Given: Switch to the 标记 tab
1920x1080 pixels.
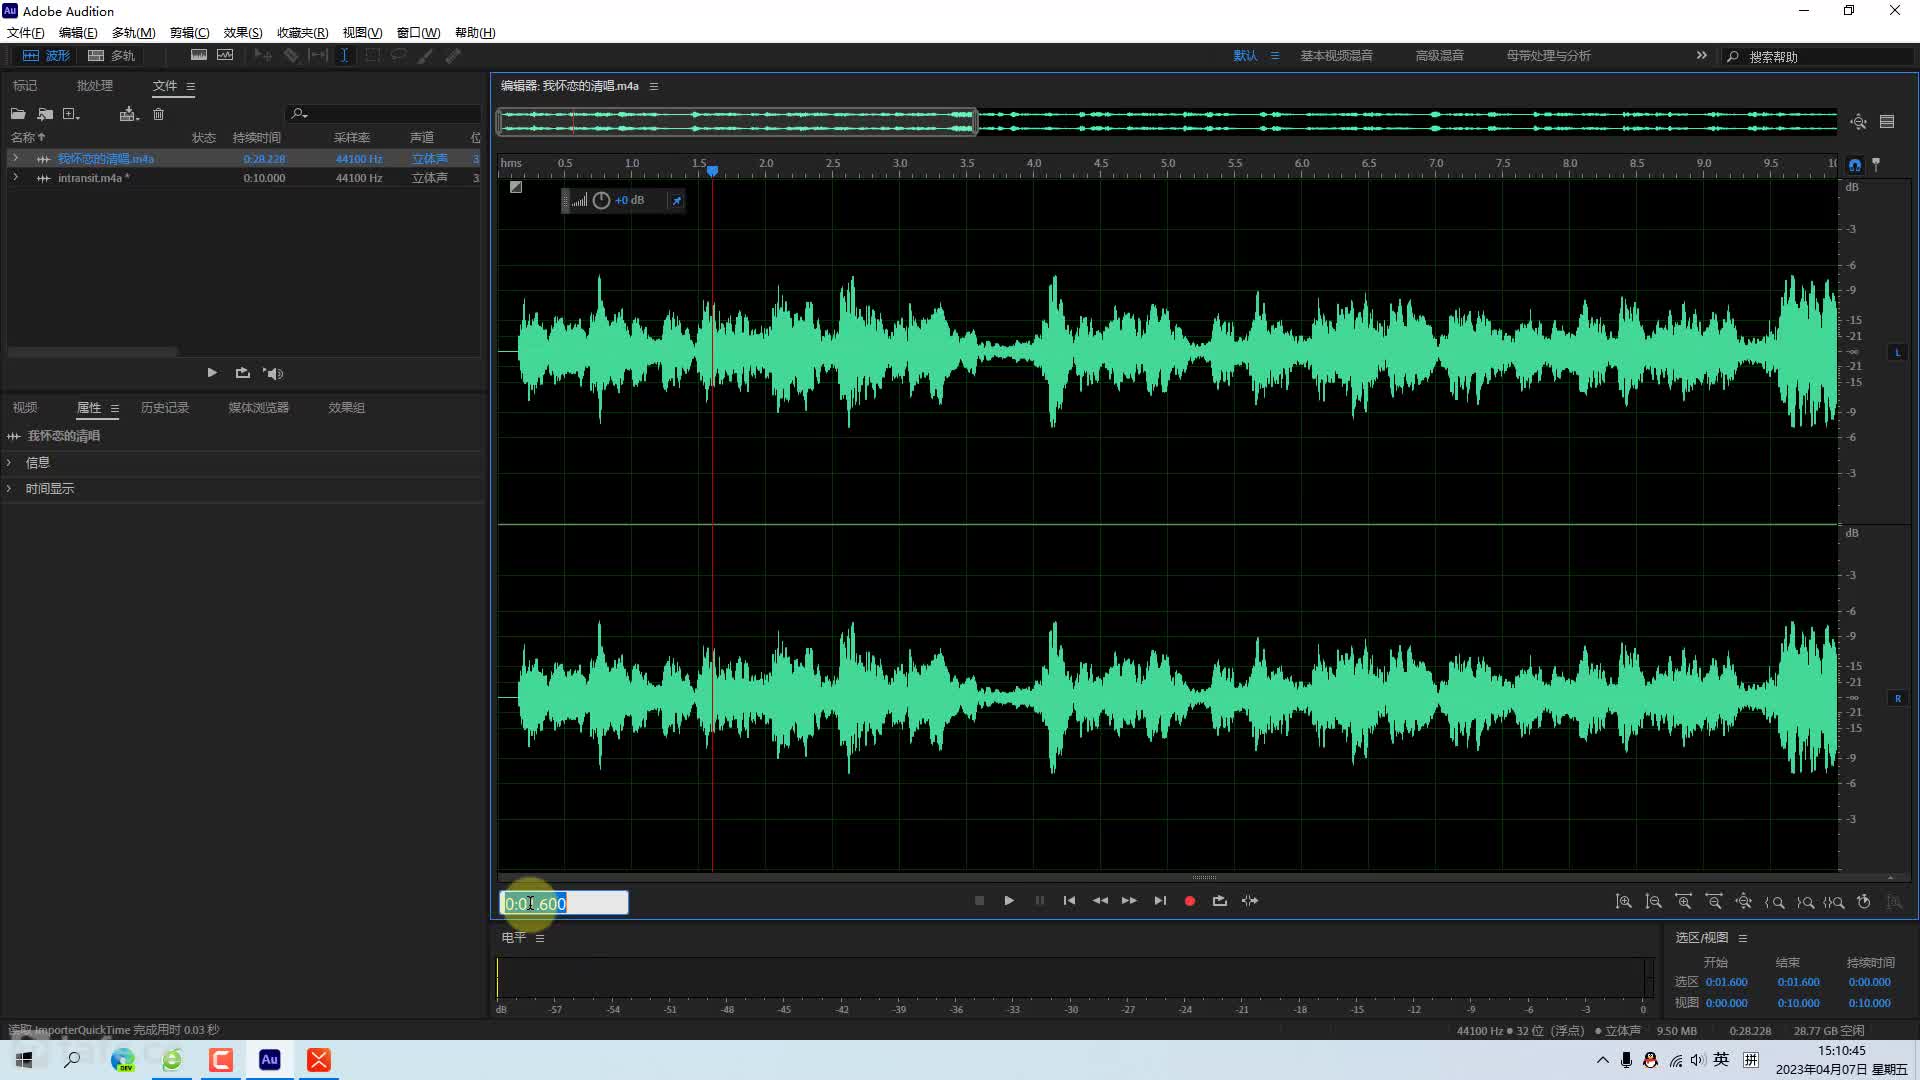Looking at the screenshot, I should [x=25, y=86].
